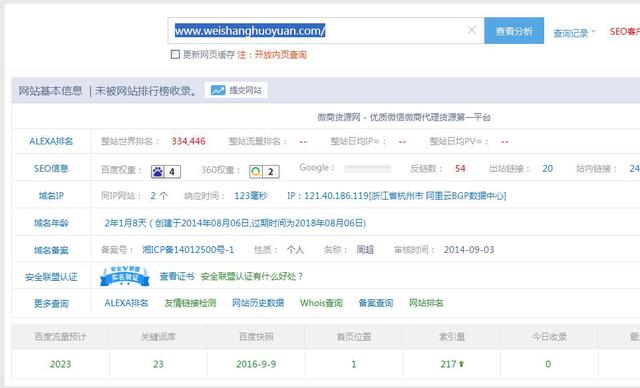Click the green up arrow beside 217
The width and height of the screenshot is (640, 388).
click(x=461, y=364)
